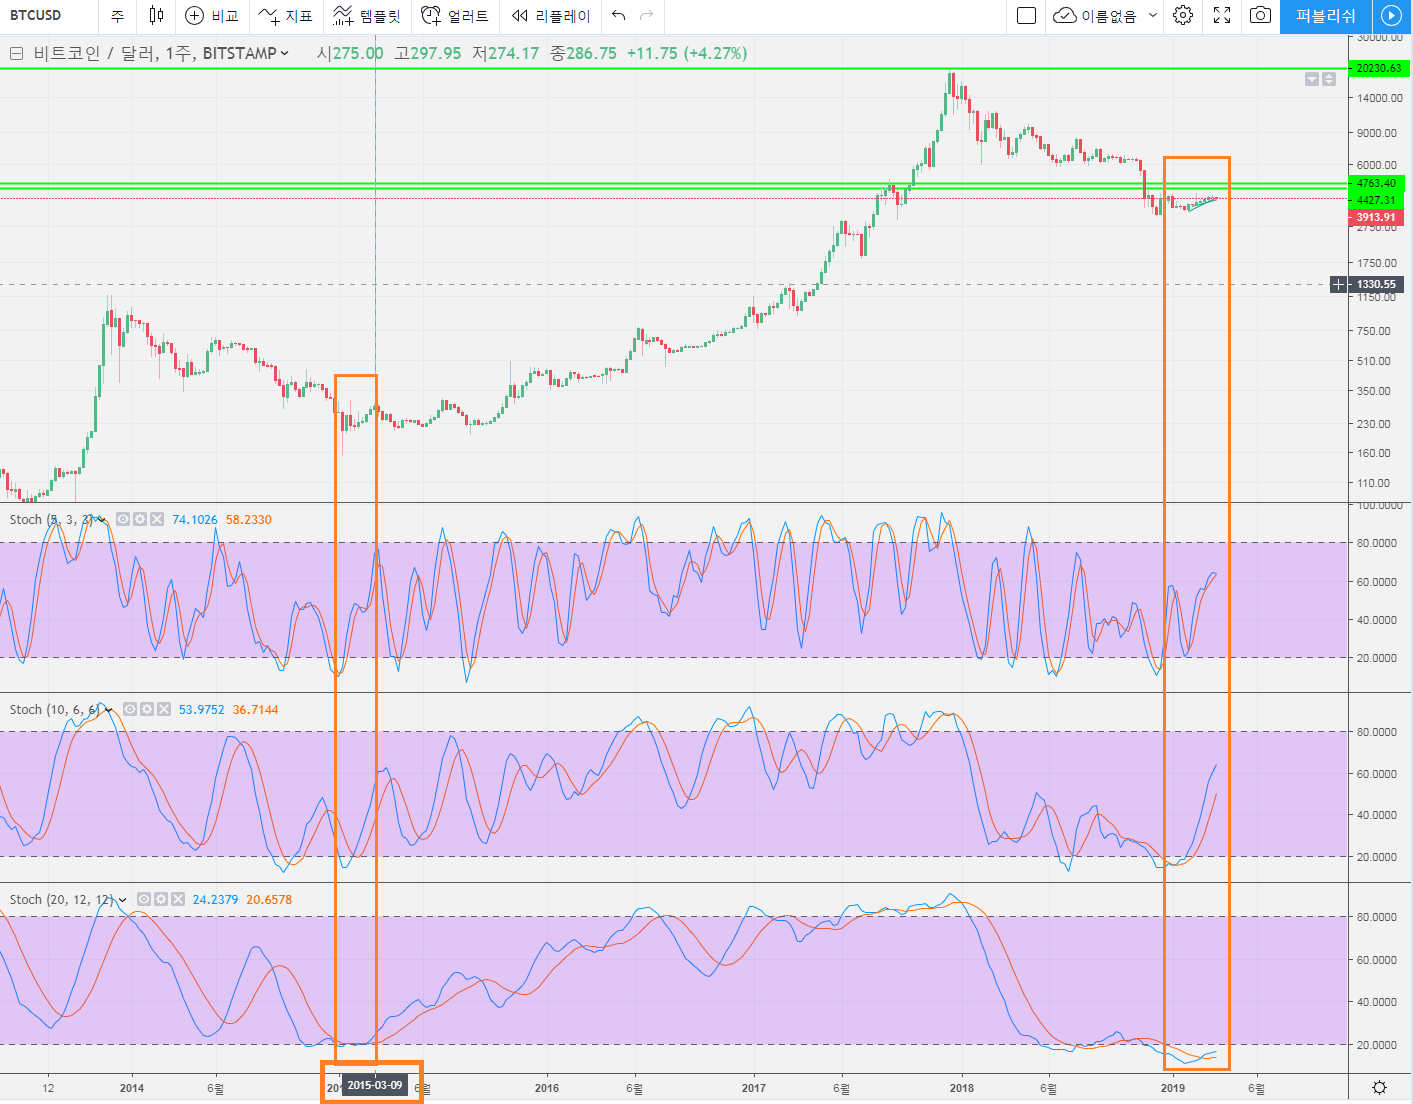This screenshot has width=1413, height=1104.
Task: Collapse the BTC/USD legend with minus box
Action: 16,54
